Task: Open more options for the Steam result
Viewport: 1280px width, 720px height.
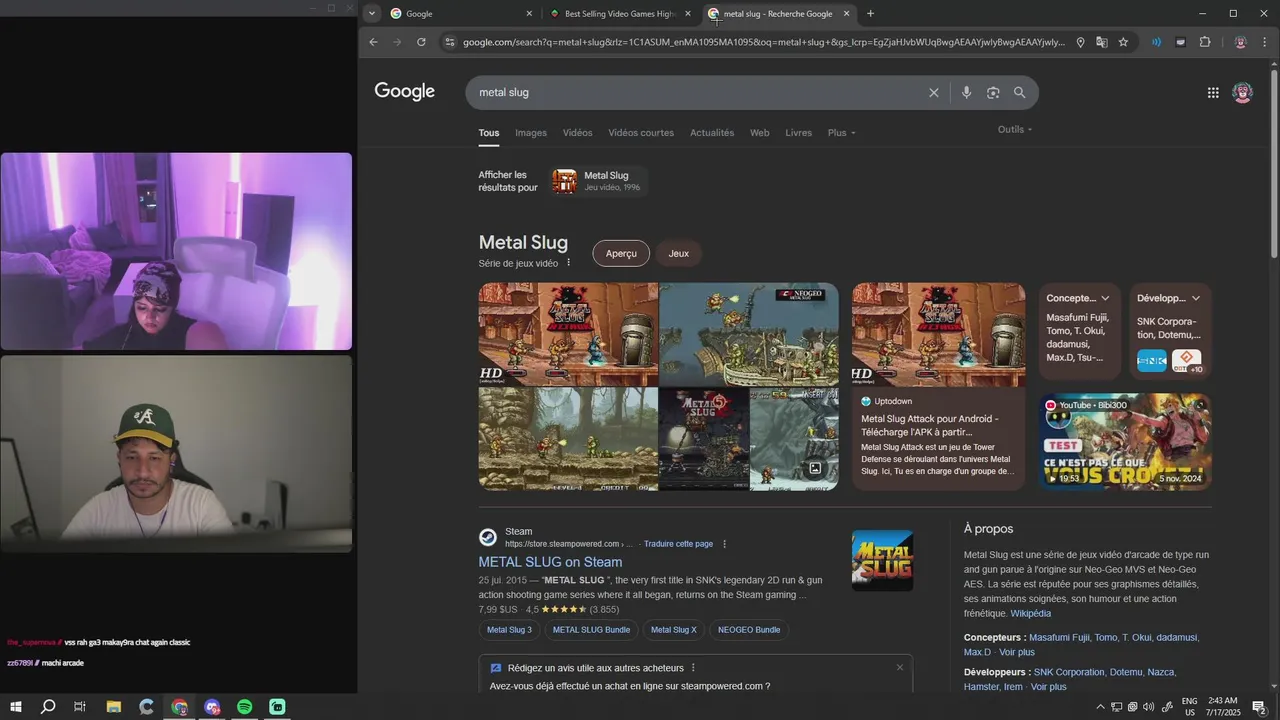Action: [x=725, y=544]
